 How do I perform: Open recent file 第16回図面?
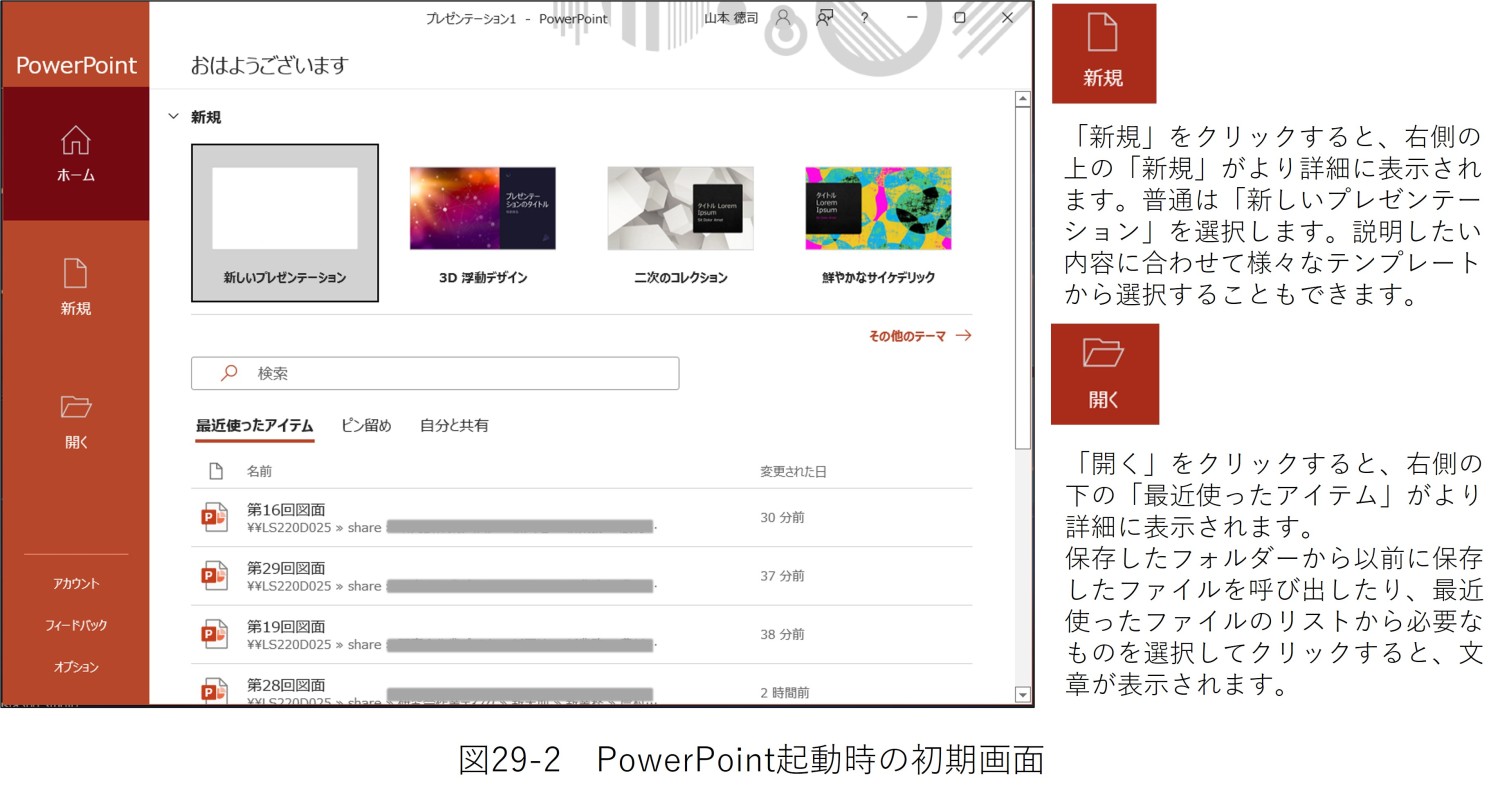pos(581,518)
